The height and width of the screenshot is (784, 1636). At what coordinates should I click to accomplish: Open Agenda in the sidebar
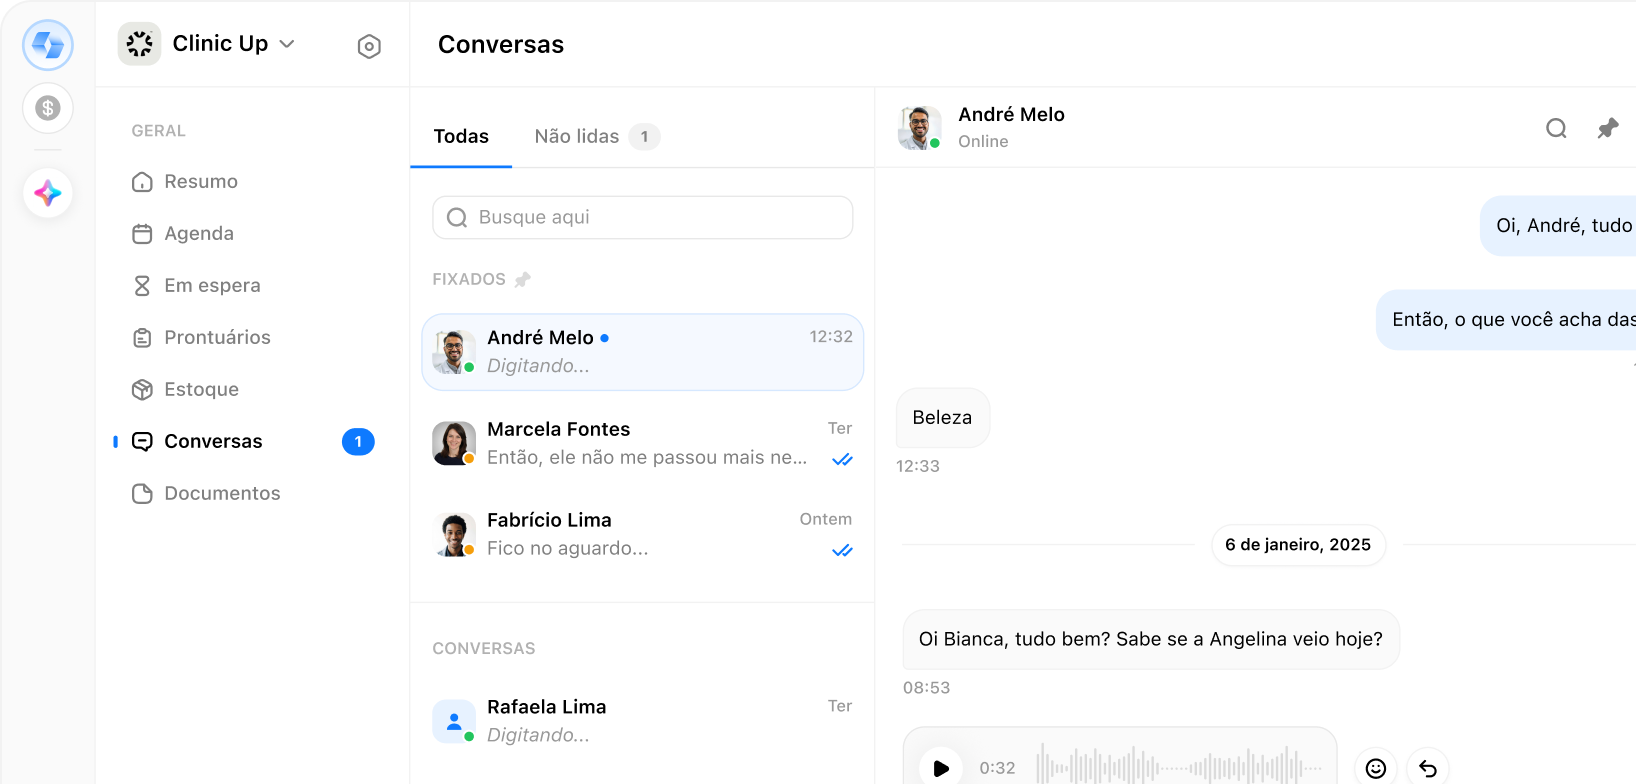click(199, 233)
